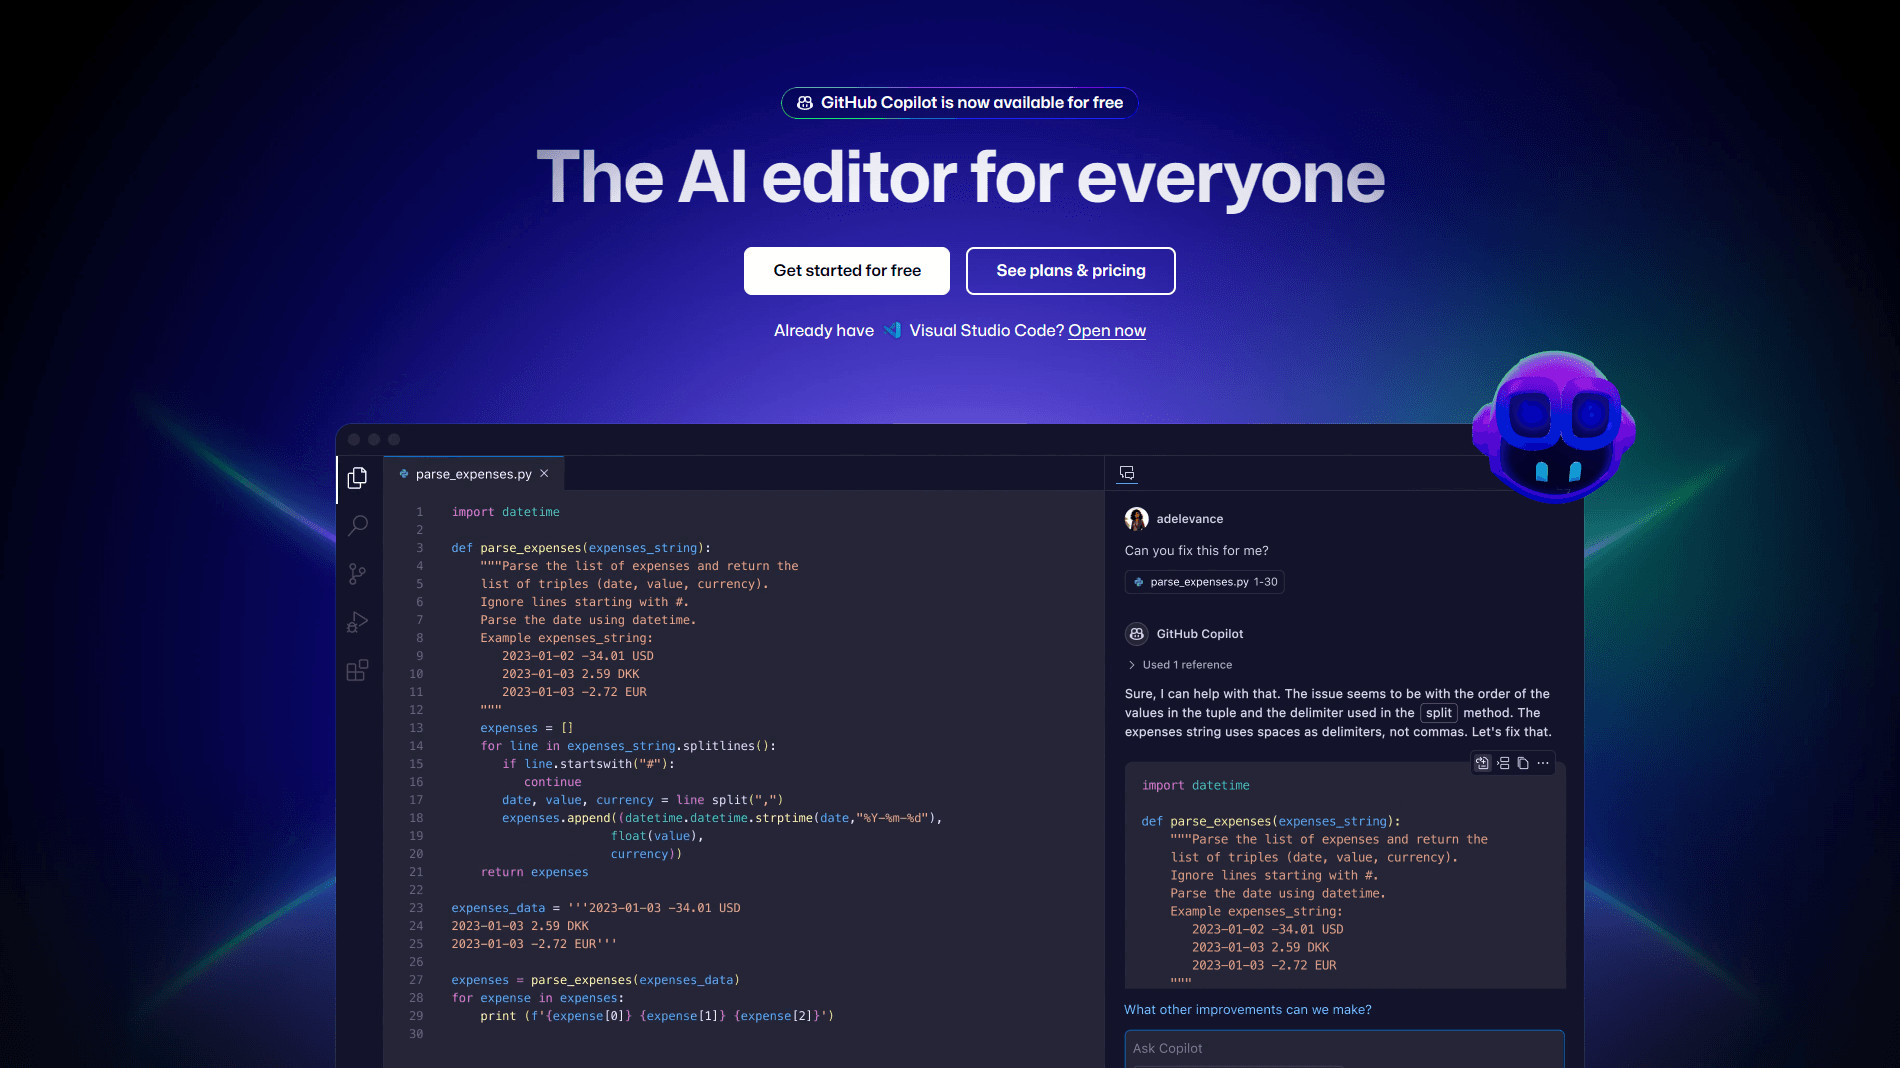1900x1068 pixels.
Task: Click line number 17 in editor gutter
Action: click(416, 800)
